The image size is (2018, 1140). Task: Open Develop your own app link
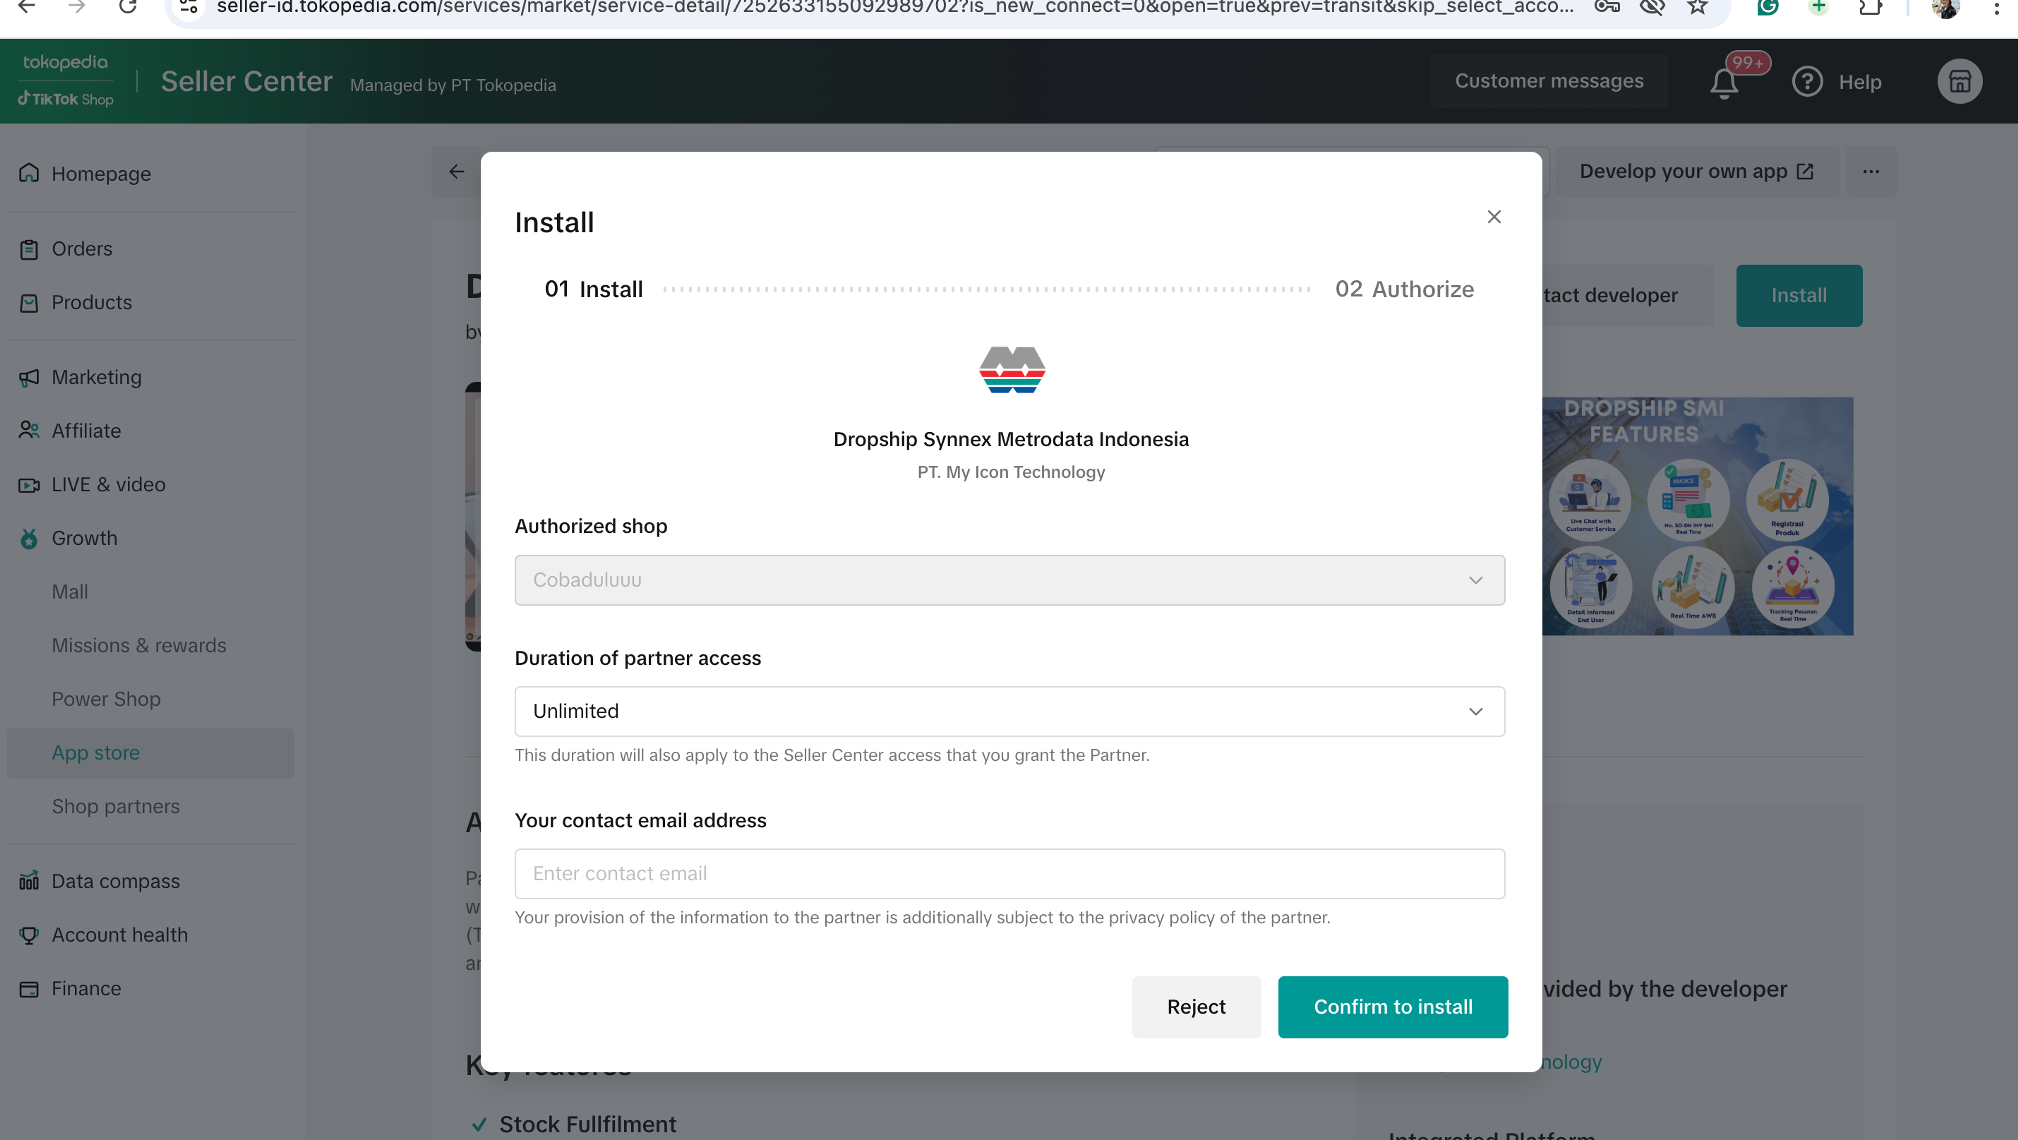click(1696, 172)
